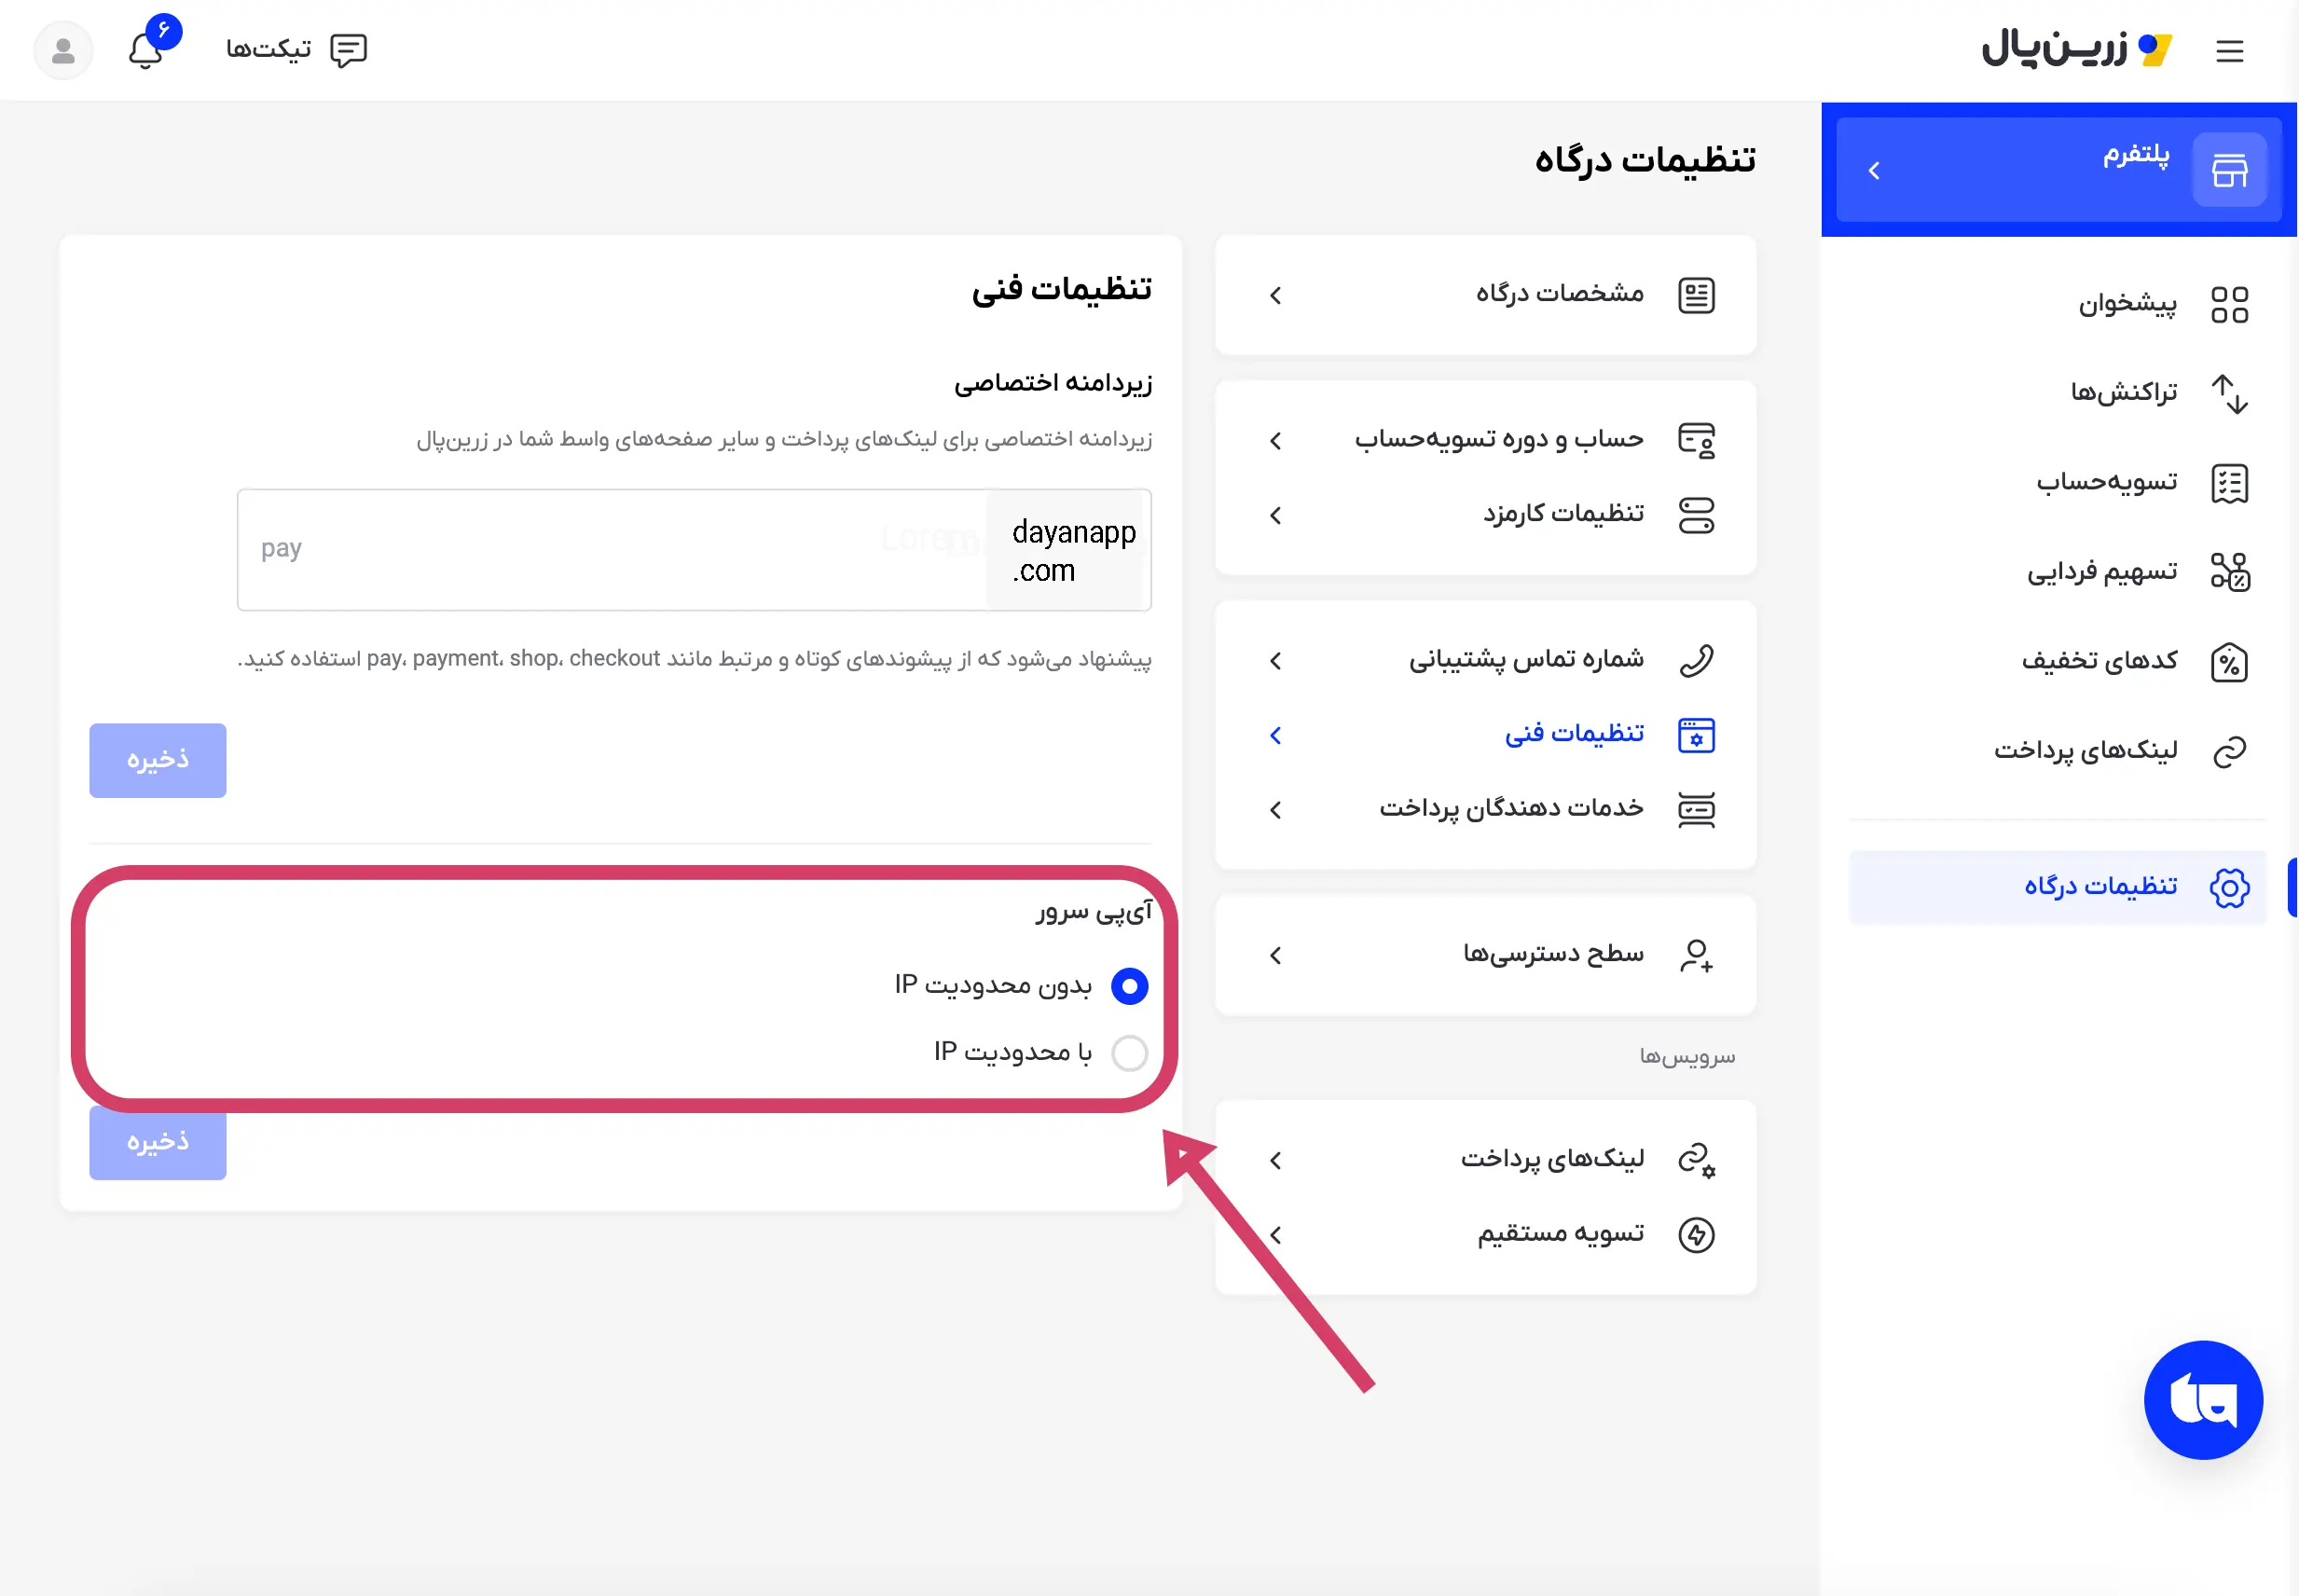2299x1596 pixels.
Task: Click the تراکنش‌ها arrows icon
Action: click(2229, 393)
